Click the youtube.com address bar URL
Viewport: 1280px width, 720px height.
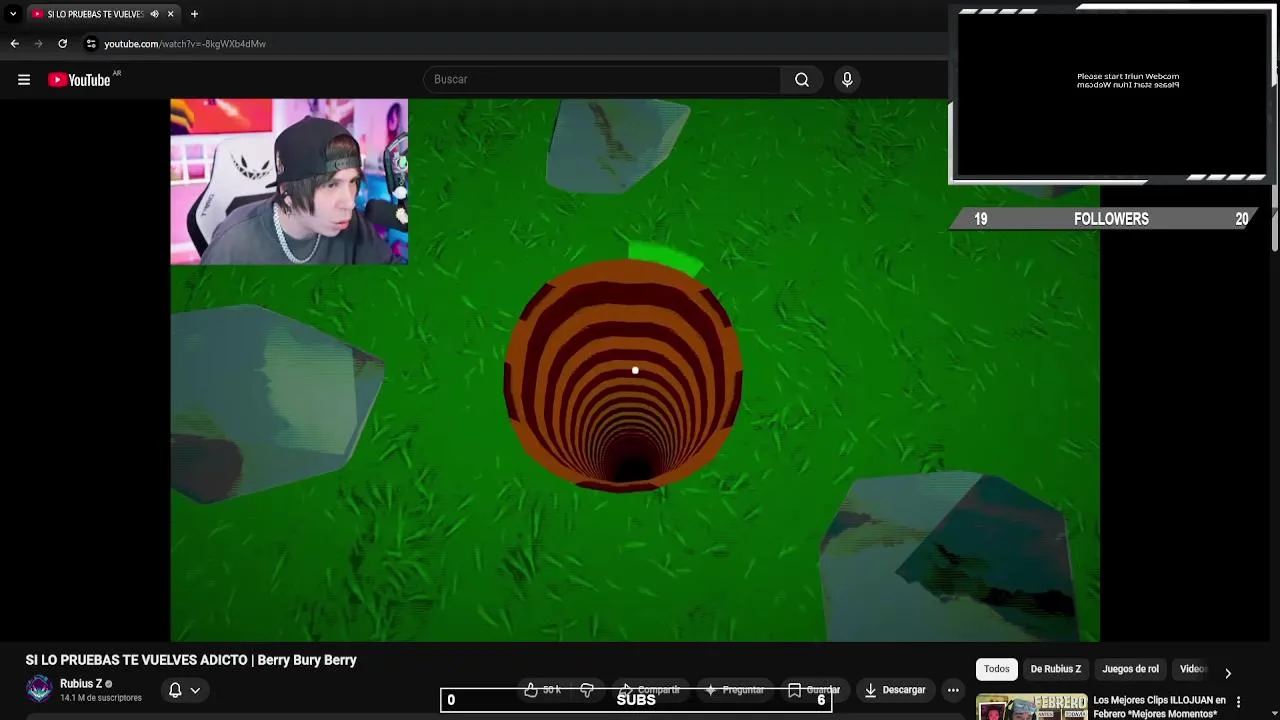(185, 44)
